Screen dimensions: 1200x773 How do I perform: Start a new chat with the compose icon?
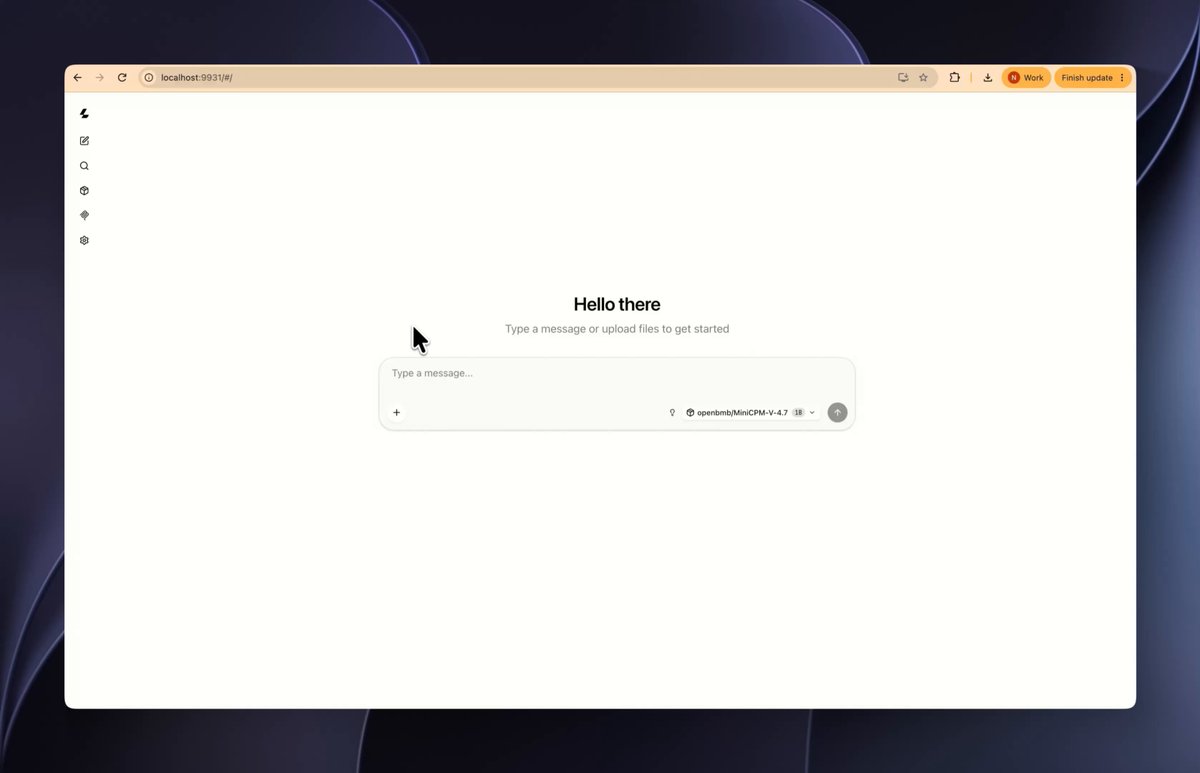[x=84, y=141]
